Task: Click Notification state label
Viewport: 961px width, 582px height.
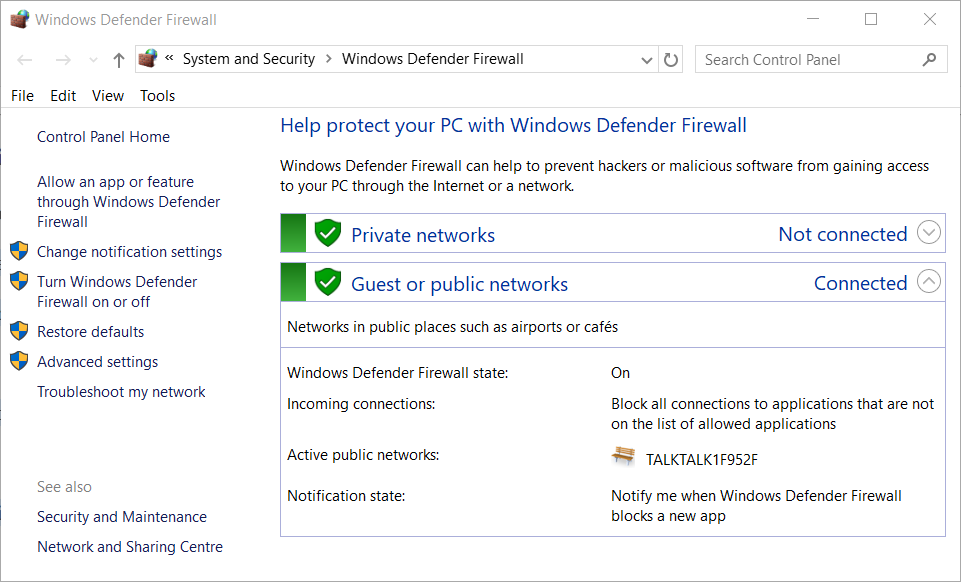Action: (x=346, y=496)
